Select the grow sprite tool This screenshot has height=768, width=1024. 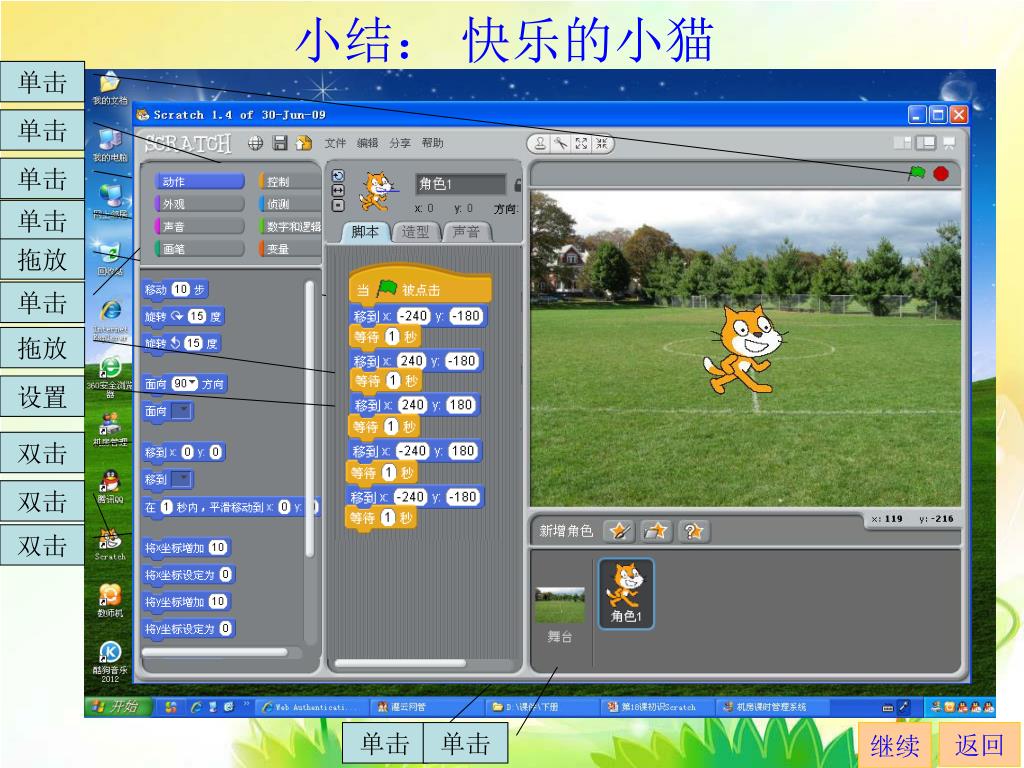[x=581, y=144]
